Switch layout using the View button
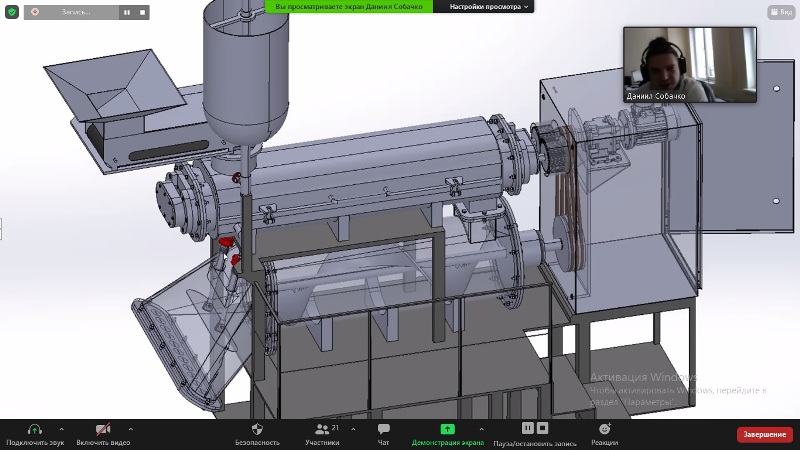800x450 pixels. (x=780, y=12)
